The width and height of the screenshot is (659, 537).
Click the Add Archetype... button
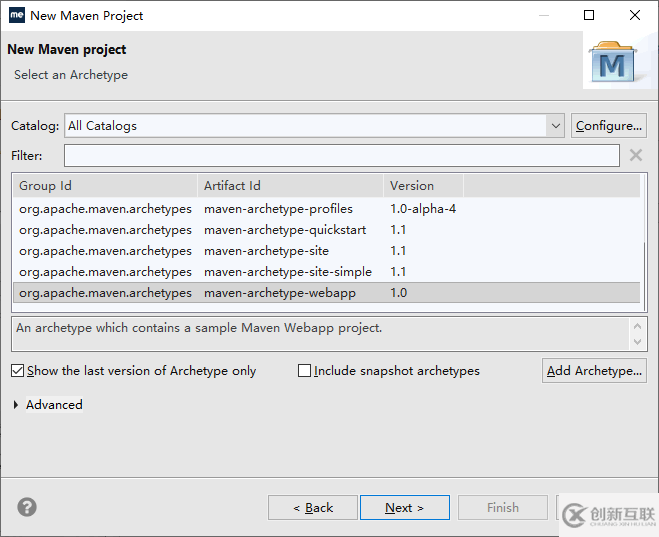pyautogui.click(x=594, y=371)
